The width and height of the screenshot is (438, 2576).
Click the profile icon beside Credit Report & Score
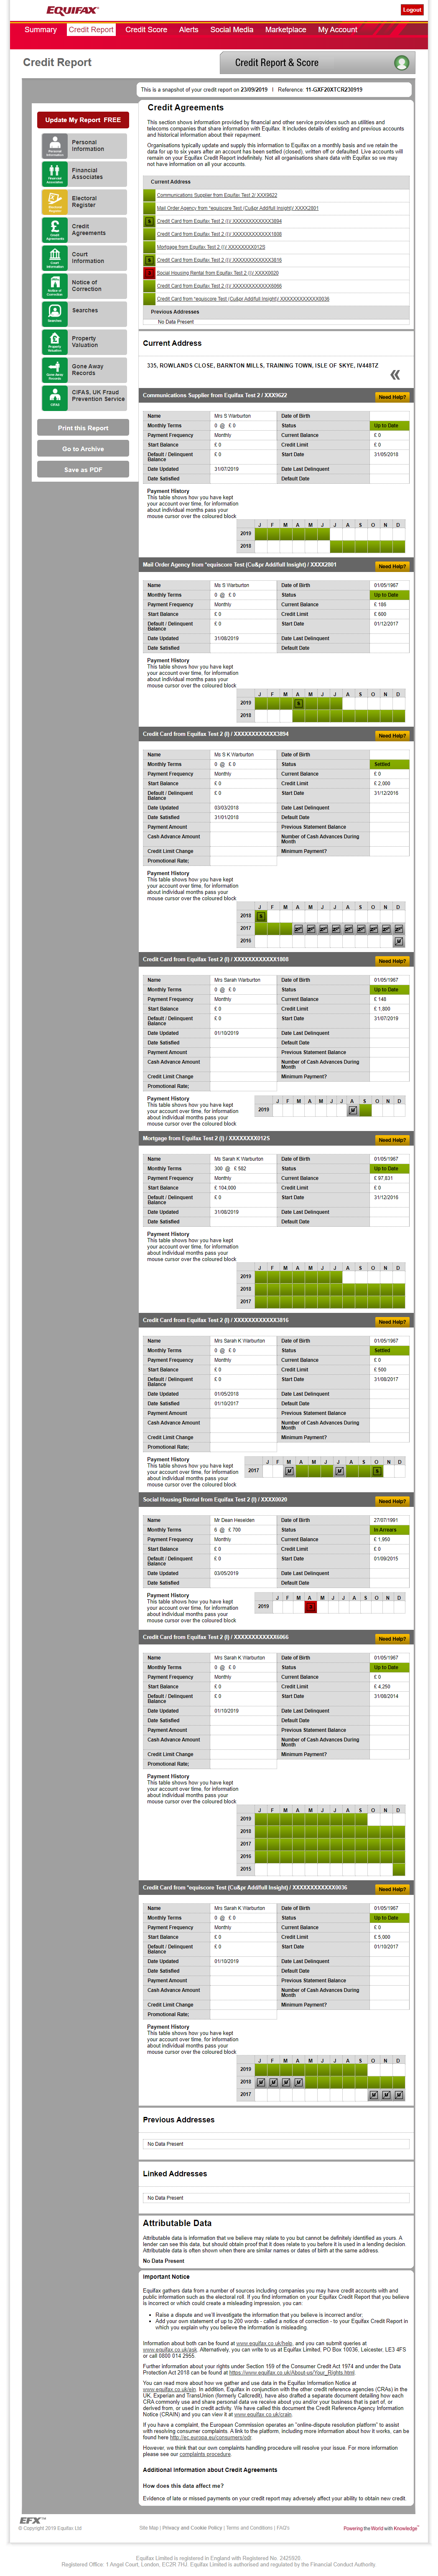(x=401, y=63)
